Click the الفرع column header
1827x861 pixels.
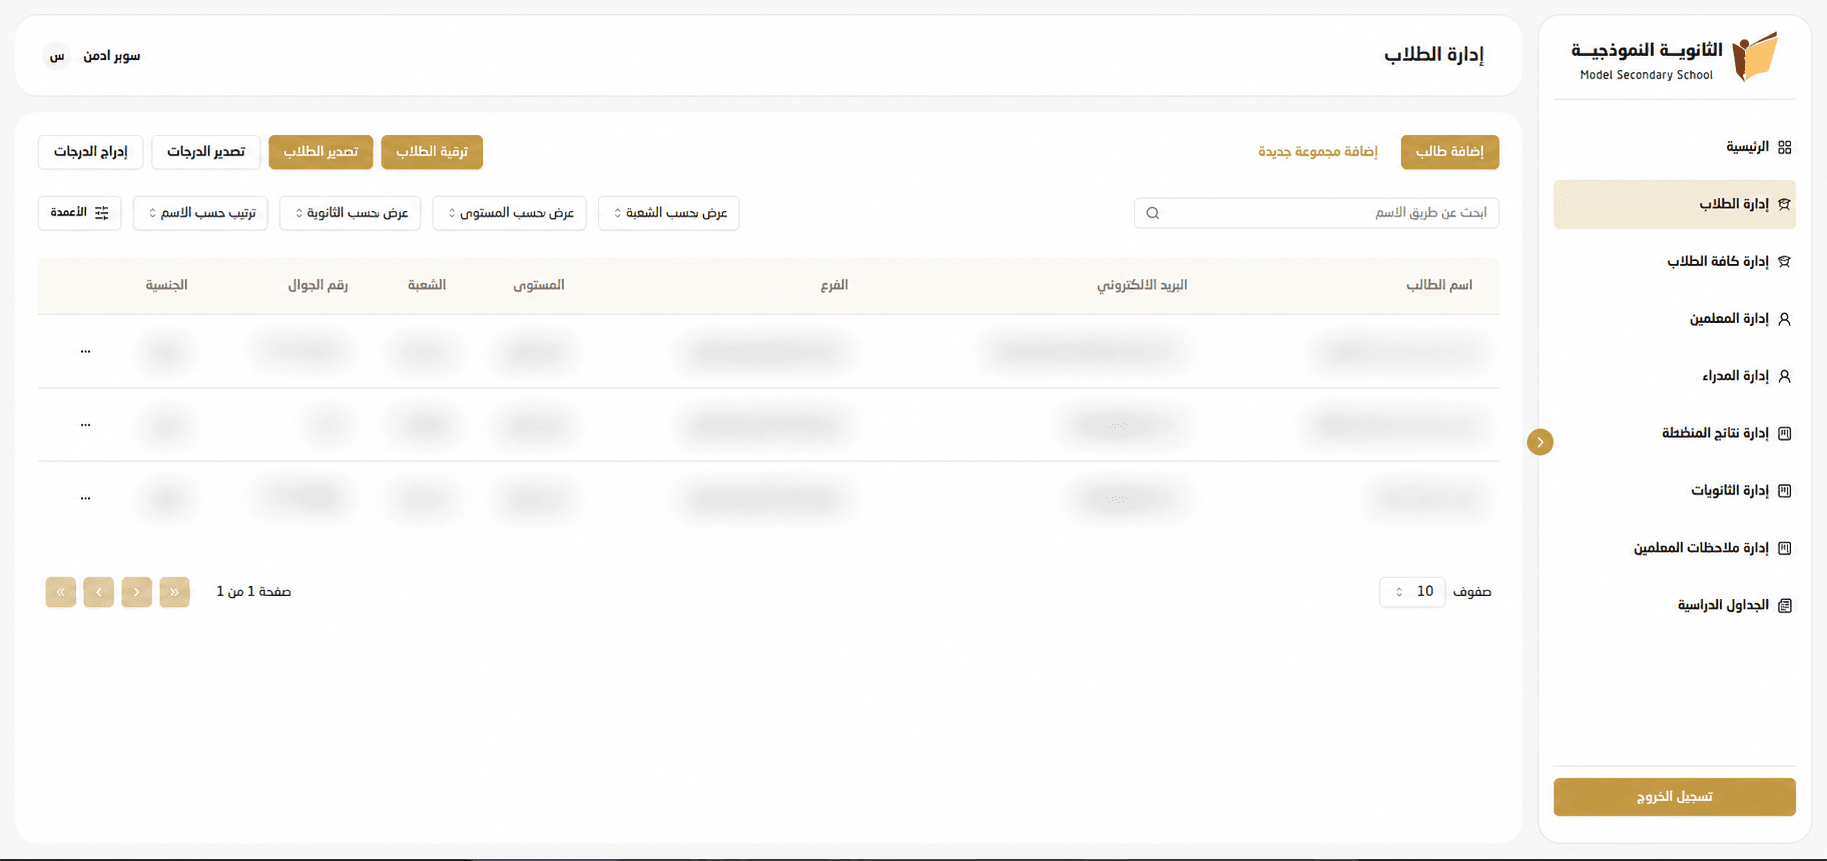[x=834, y=285]
